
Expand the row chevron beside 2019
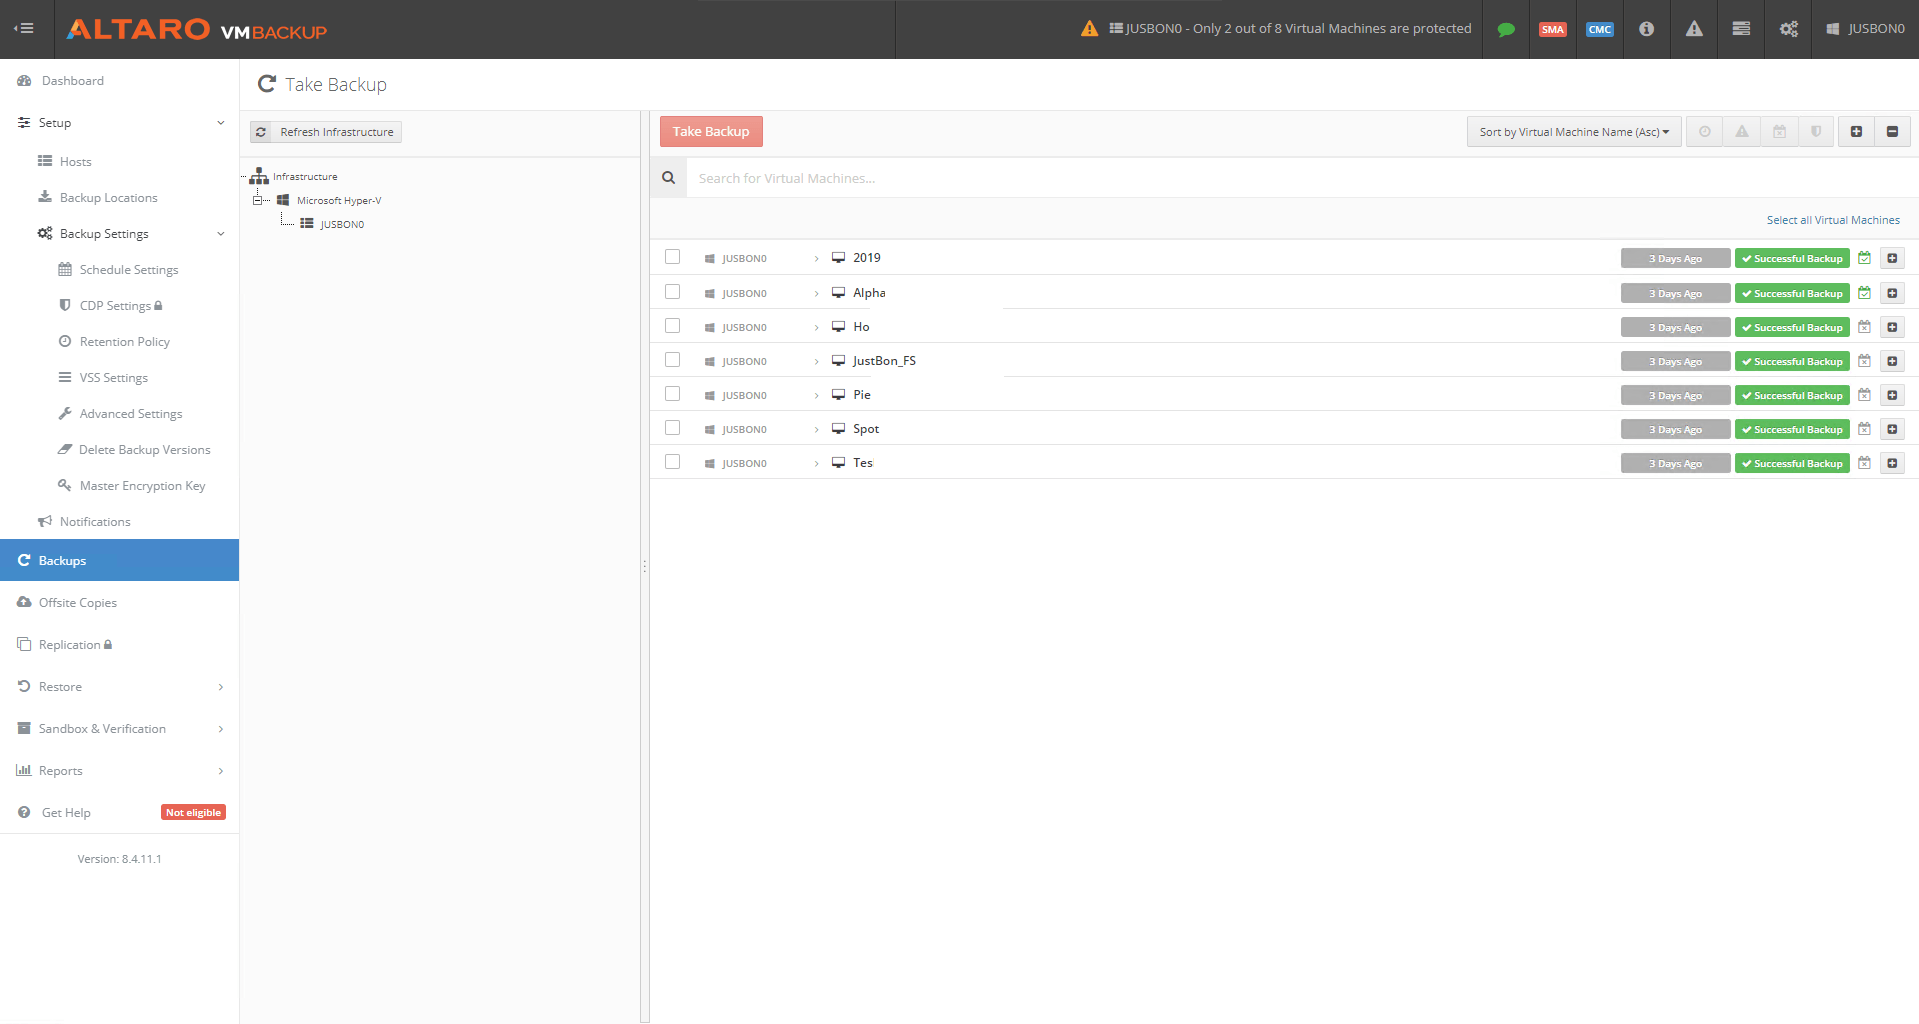click(816, 259)
